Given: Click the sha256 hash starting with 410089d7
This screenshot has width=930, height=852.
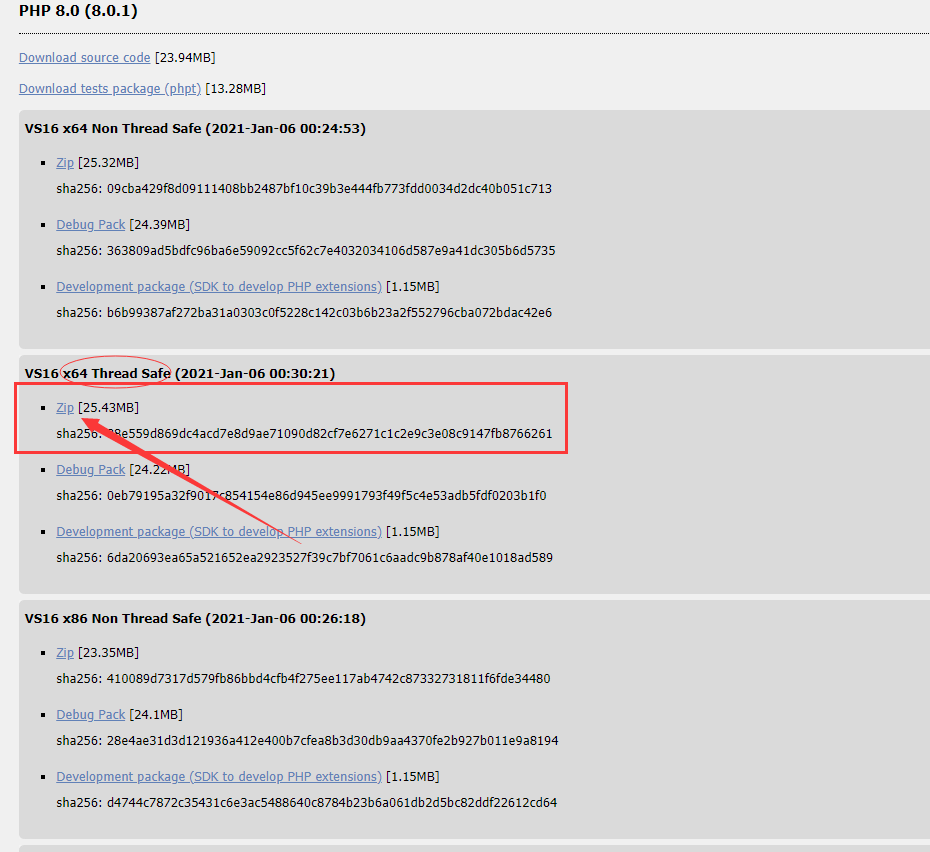Looking at the screenshot, I should 329,679.
